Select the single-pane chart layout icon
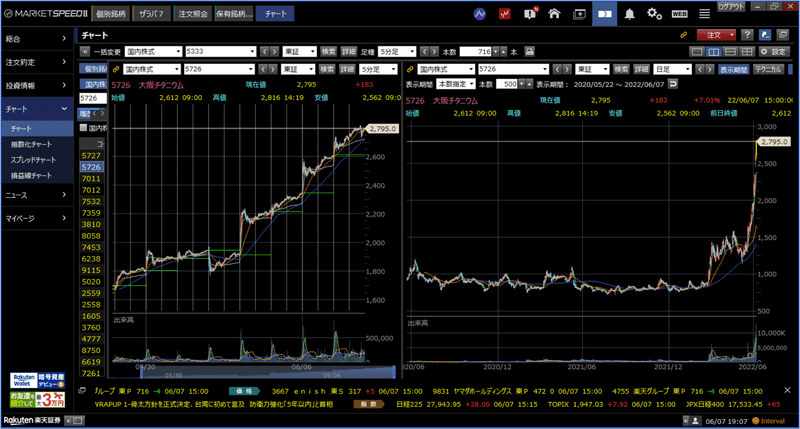The image size is (800, 429). tap(697, 52)
